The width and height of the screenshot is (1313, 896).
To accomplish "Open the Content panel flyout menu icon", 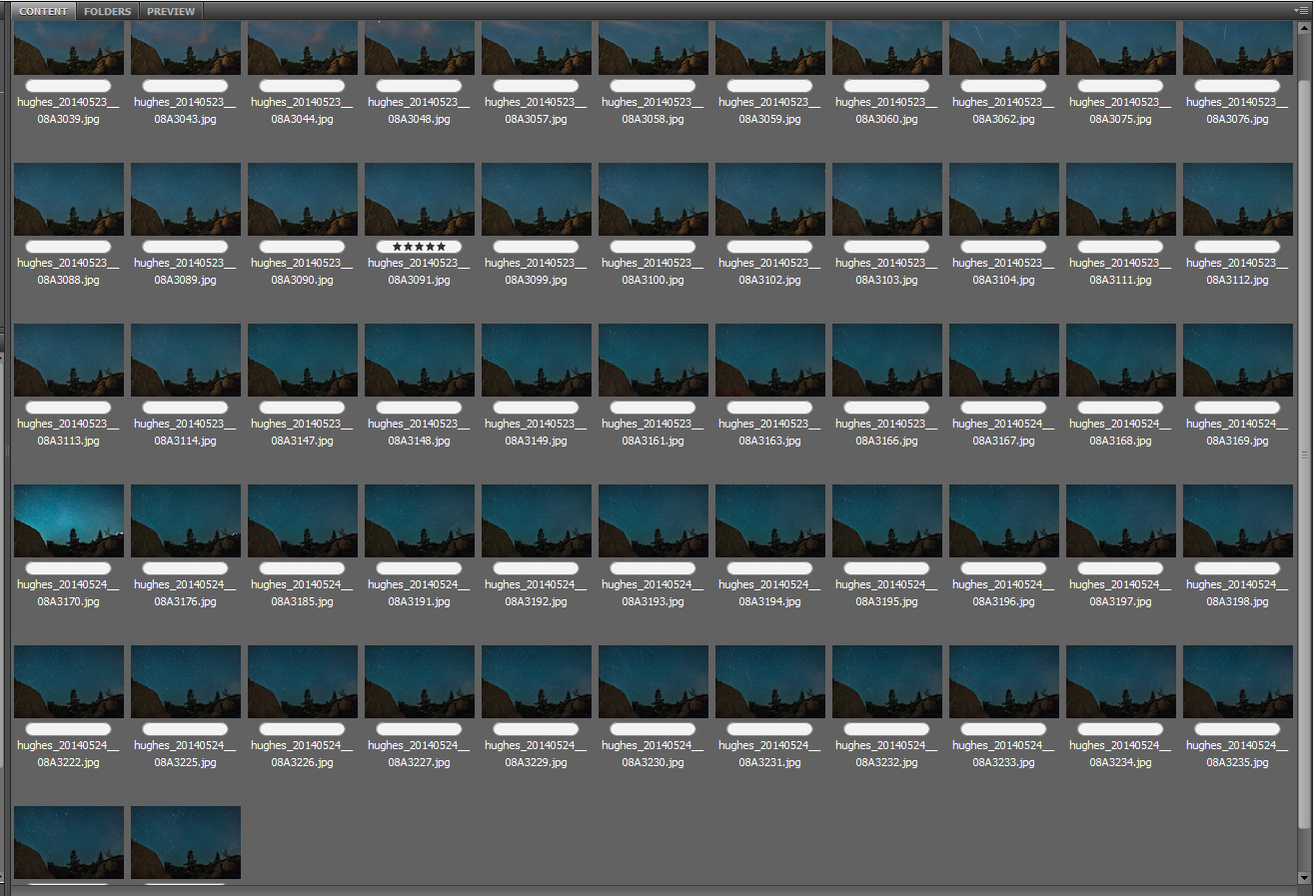I will coord(1300,10).
